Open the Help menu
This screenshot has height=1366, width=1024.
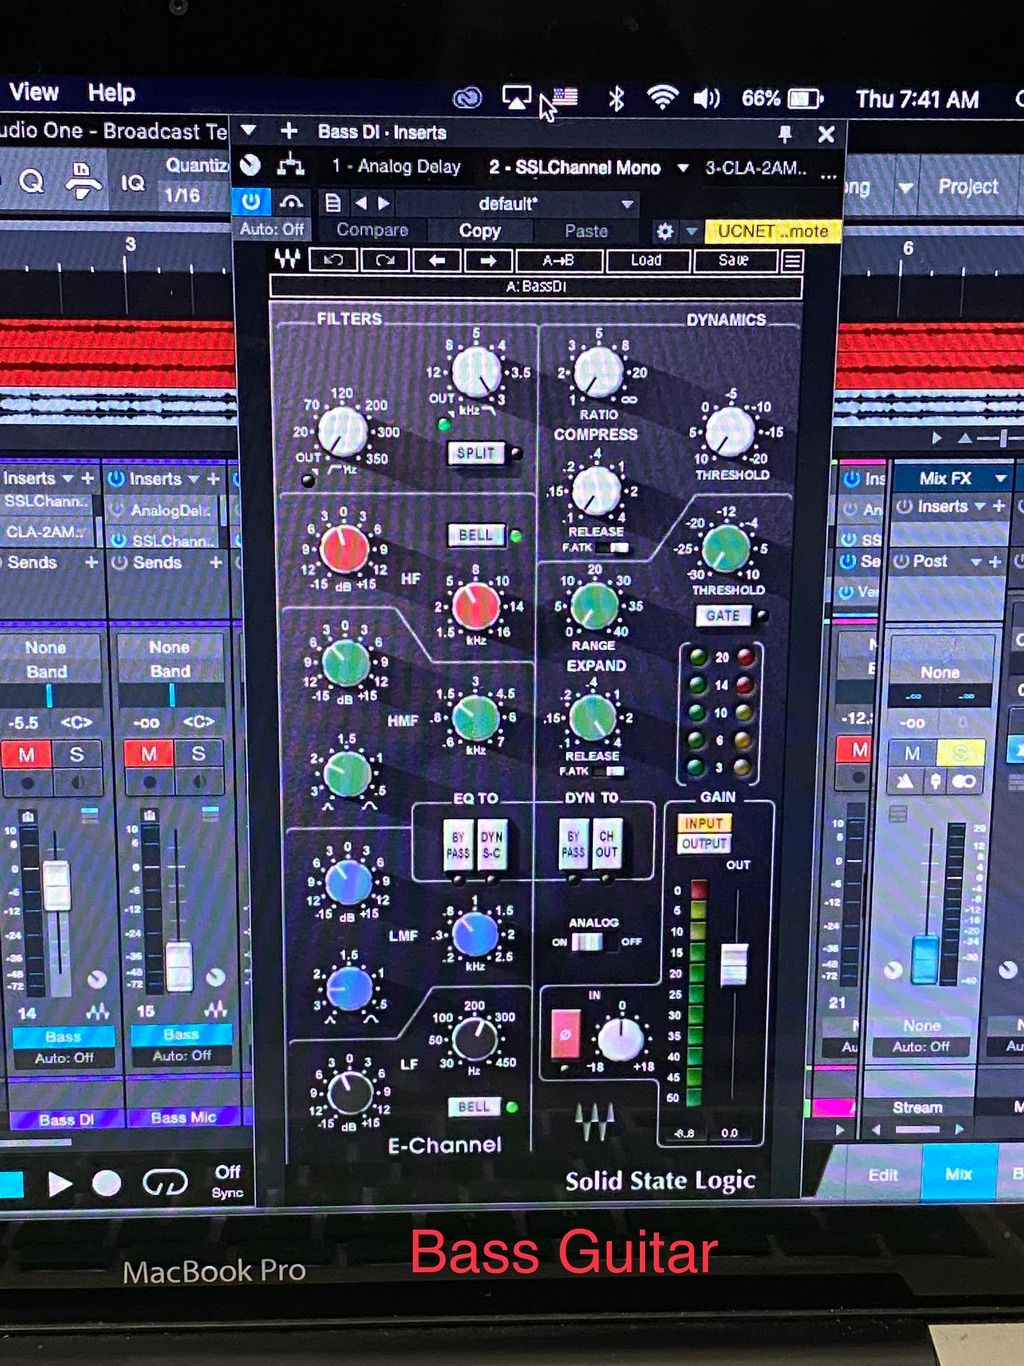[x=111, y=93]
